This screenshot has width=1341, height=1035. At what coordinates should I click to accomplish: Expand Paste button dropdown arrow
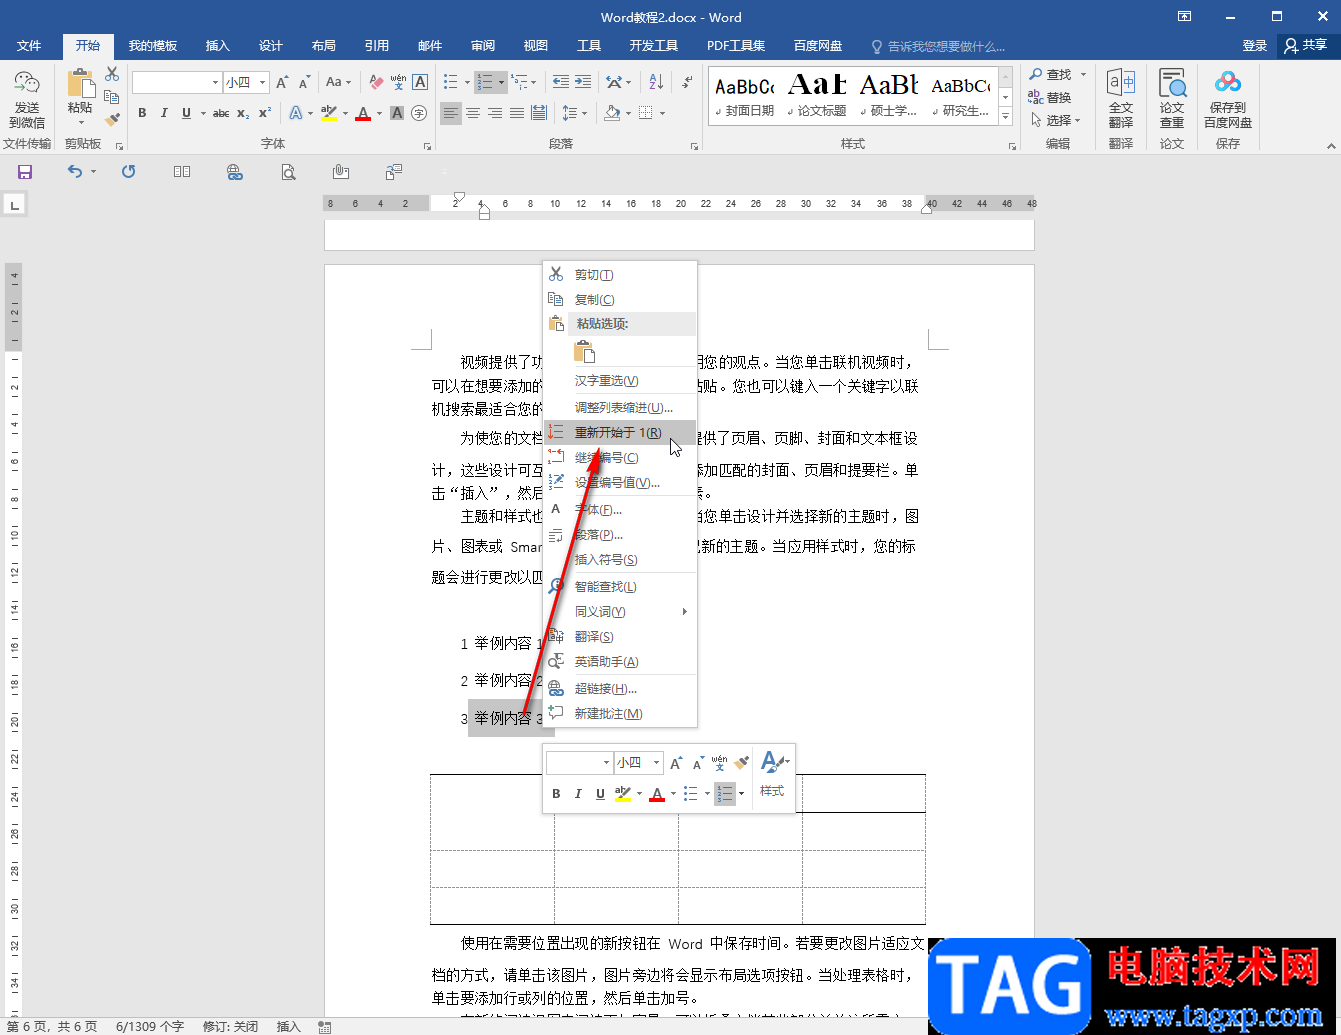coord(80,122)
